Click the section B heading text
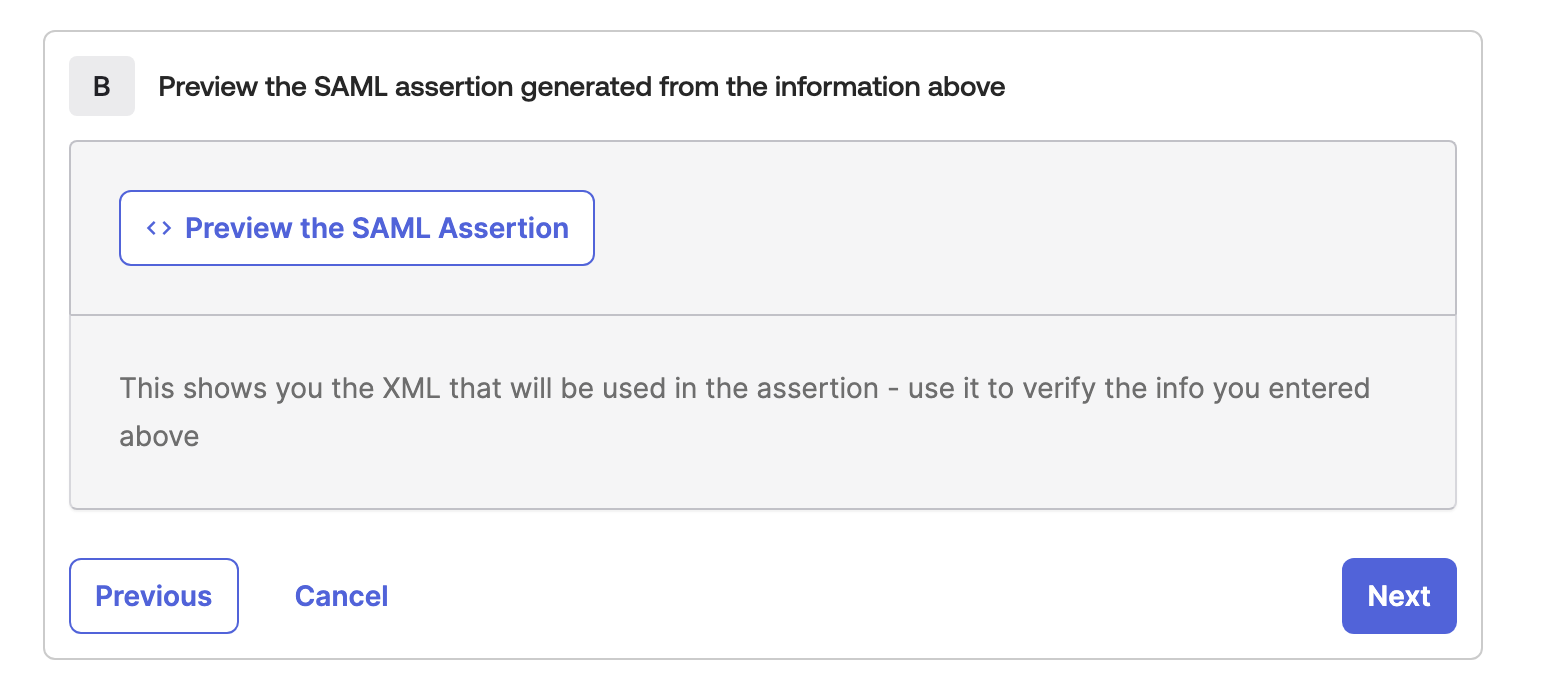Viewport: 1544px width, 686px height. pyautogui.click(x=581, y=86)
